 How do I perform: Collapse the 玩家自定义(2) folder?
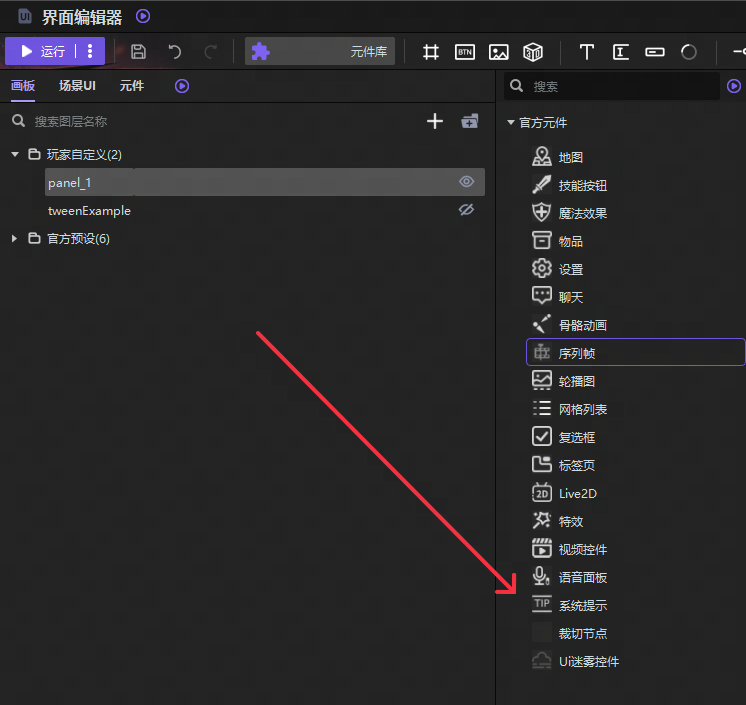tap(15, 154)
